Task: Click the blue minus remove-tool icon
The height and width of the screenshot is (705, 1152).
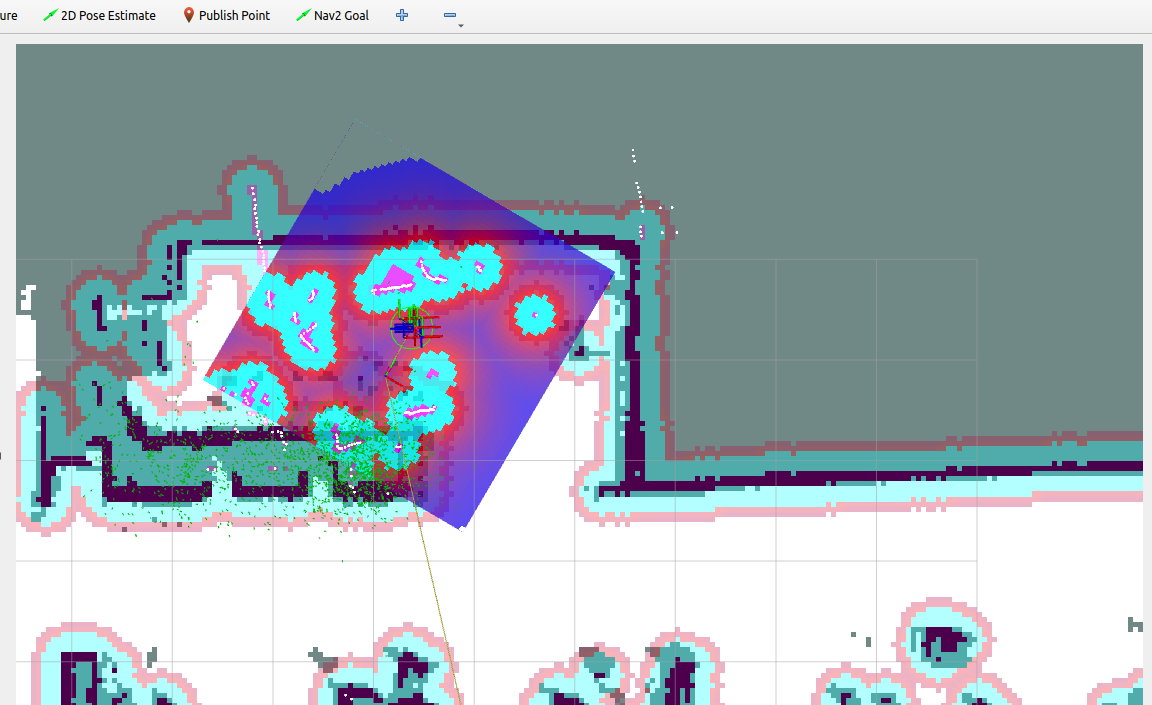Action: 449,16
